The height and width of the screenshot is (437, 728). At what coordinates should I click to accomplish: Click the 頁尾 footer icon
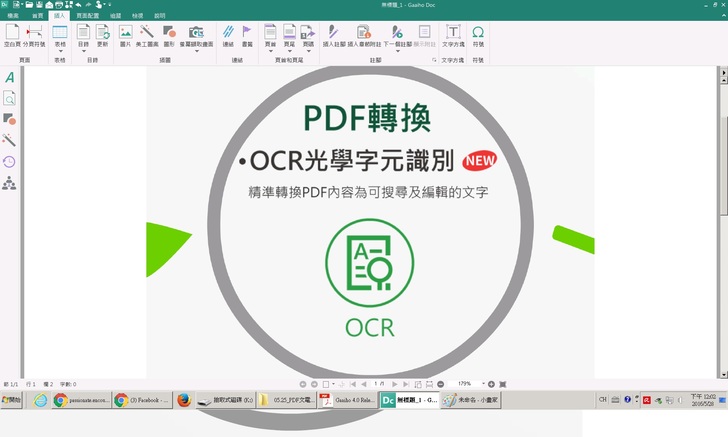(289, 33)
